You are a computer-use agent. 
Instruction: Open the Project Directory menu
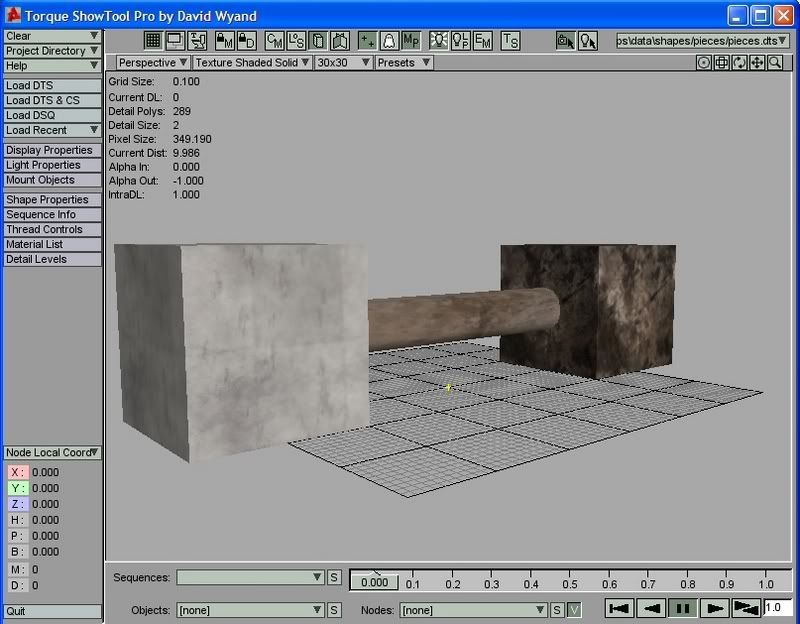tap(52, 51)
